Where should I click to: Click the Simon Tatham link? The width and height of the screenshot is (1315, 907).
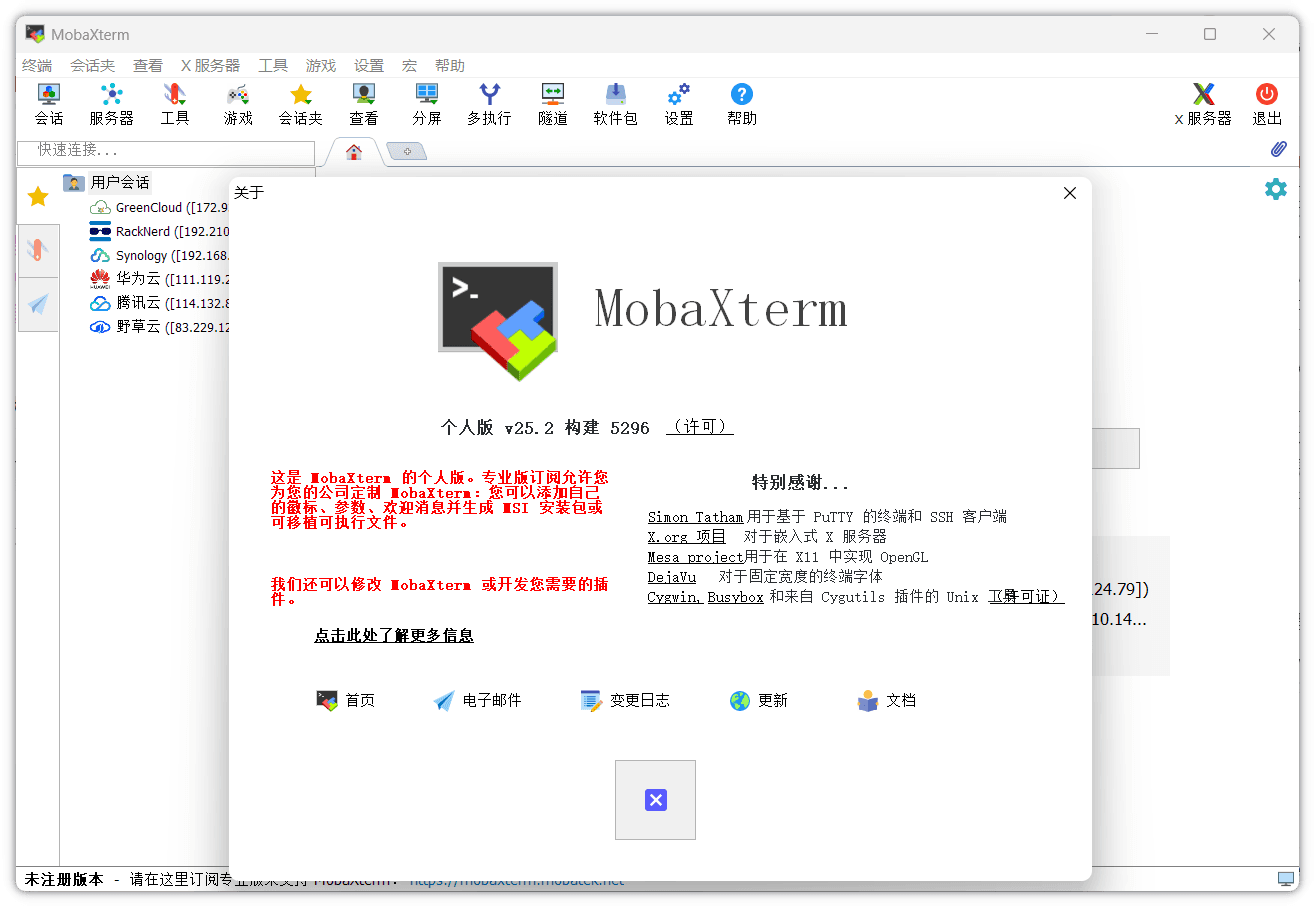(695, 517)
